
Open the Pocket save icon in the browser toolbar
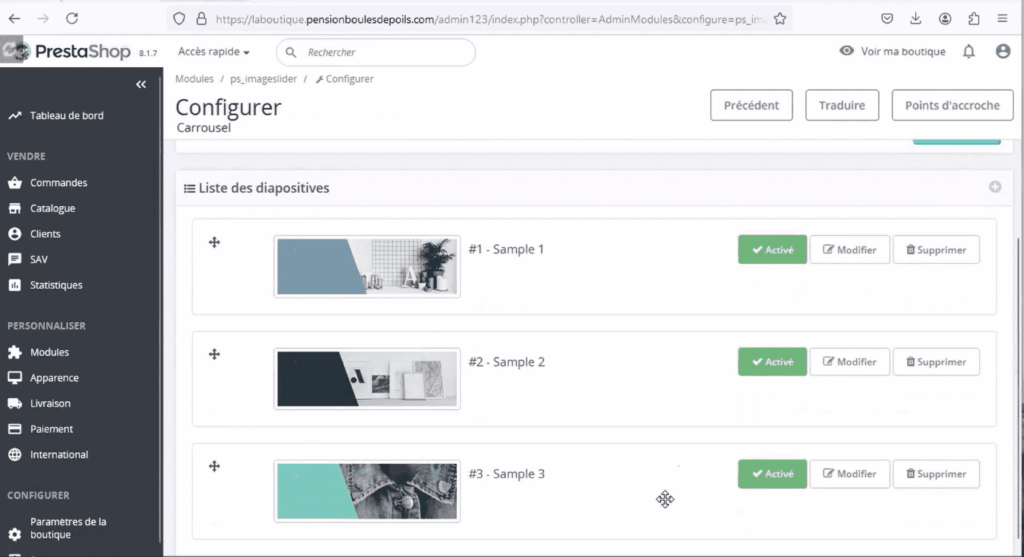point(887,19)
